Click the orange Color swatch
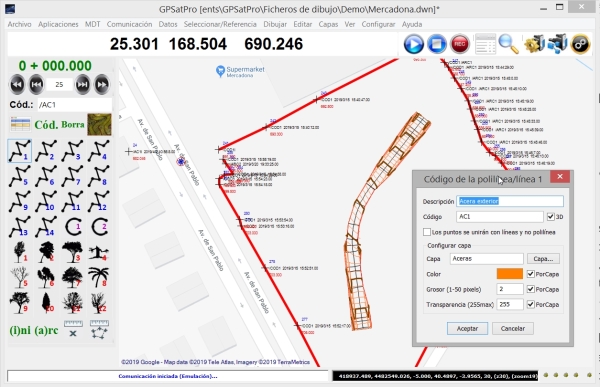 pyautogui.click(x=510, y=274)
